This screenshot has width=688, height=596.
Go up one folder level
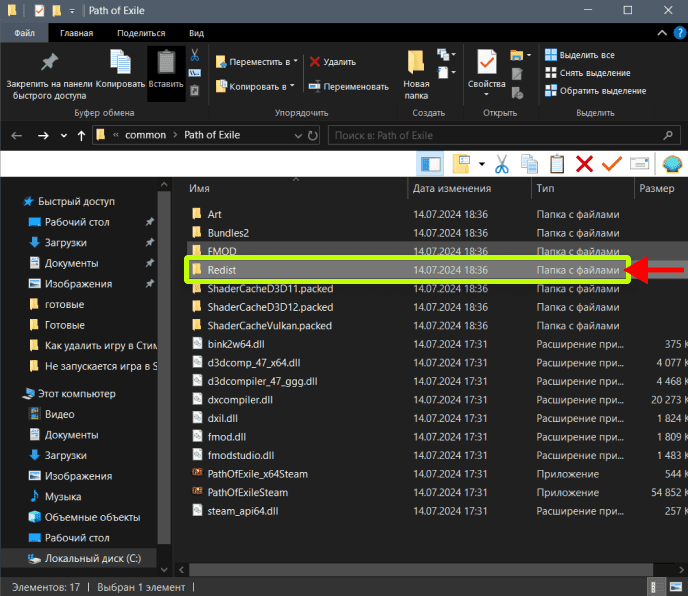(x=81, y=135)
